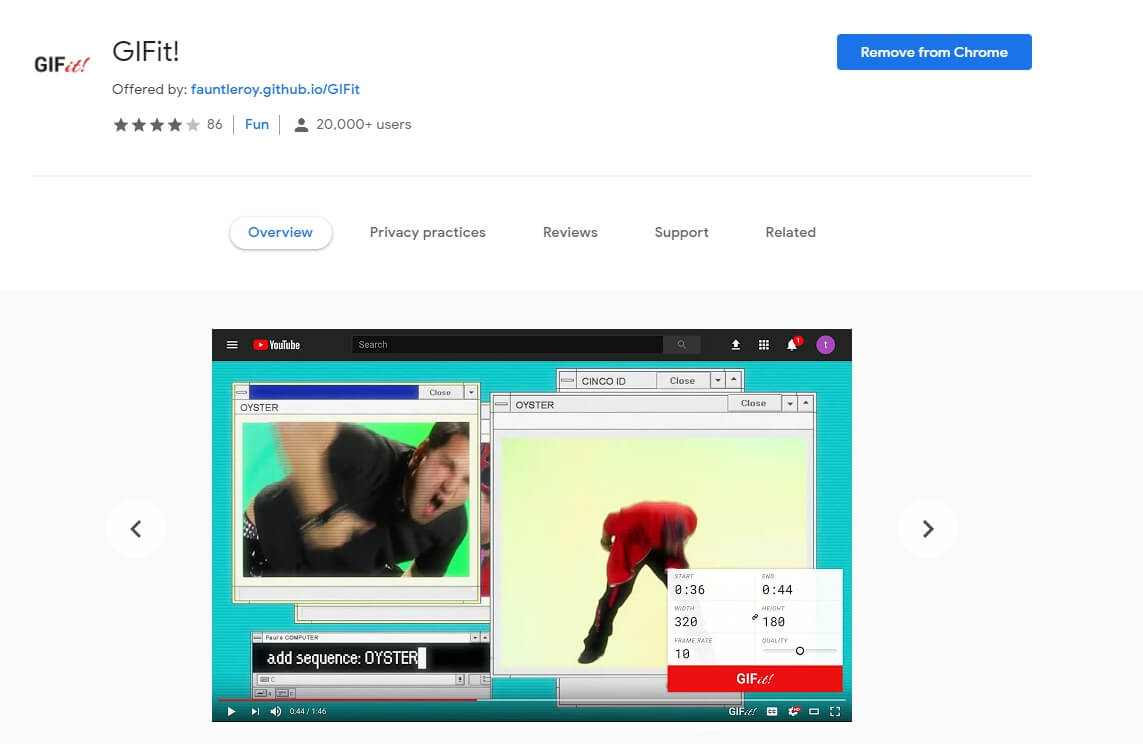This screenshot has width=1143, height=744.
Task: Open the Fun category link
Action: tap(257, 125)
